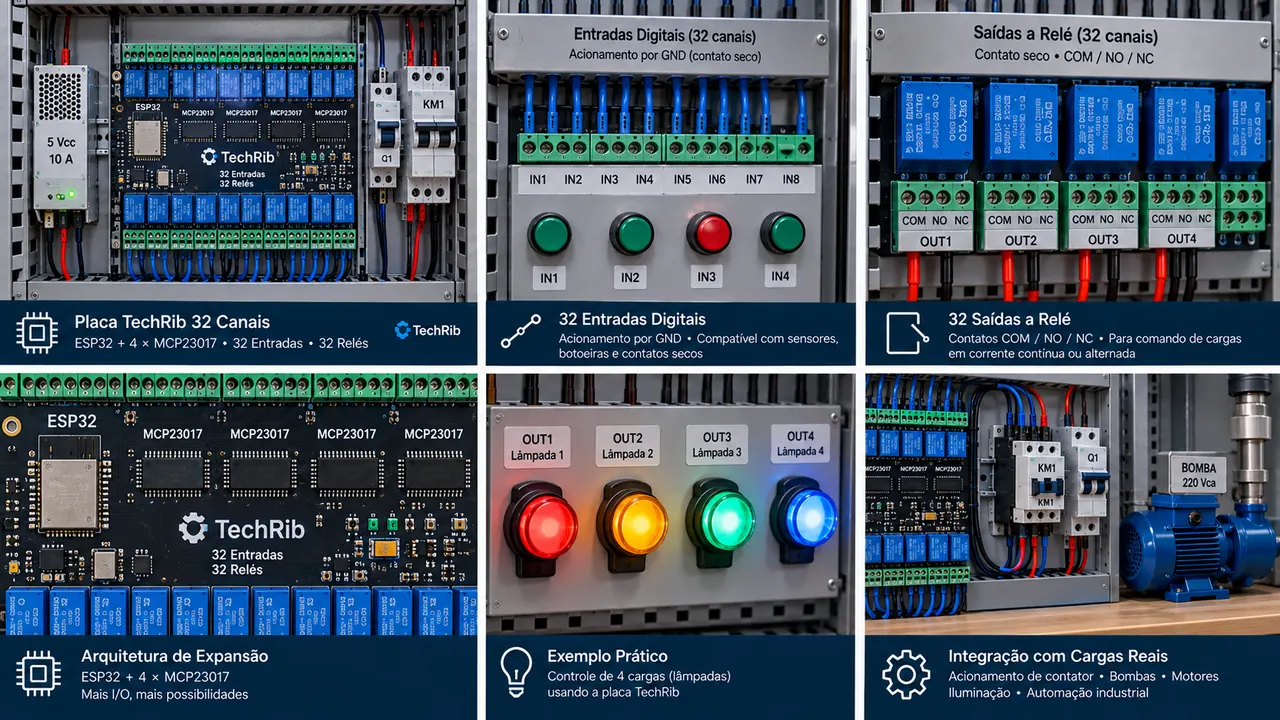Screen dimensions: 1280x720
Task: Click the red pushbutton above the IN3 label
Action: [709, 233]
